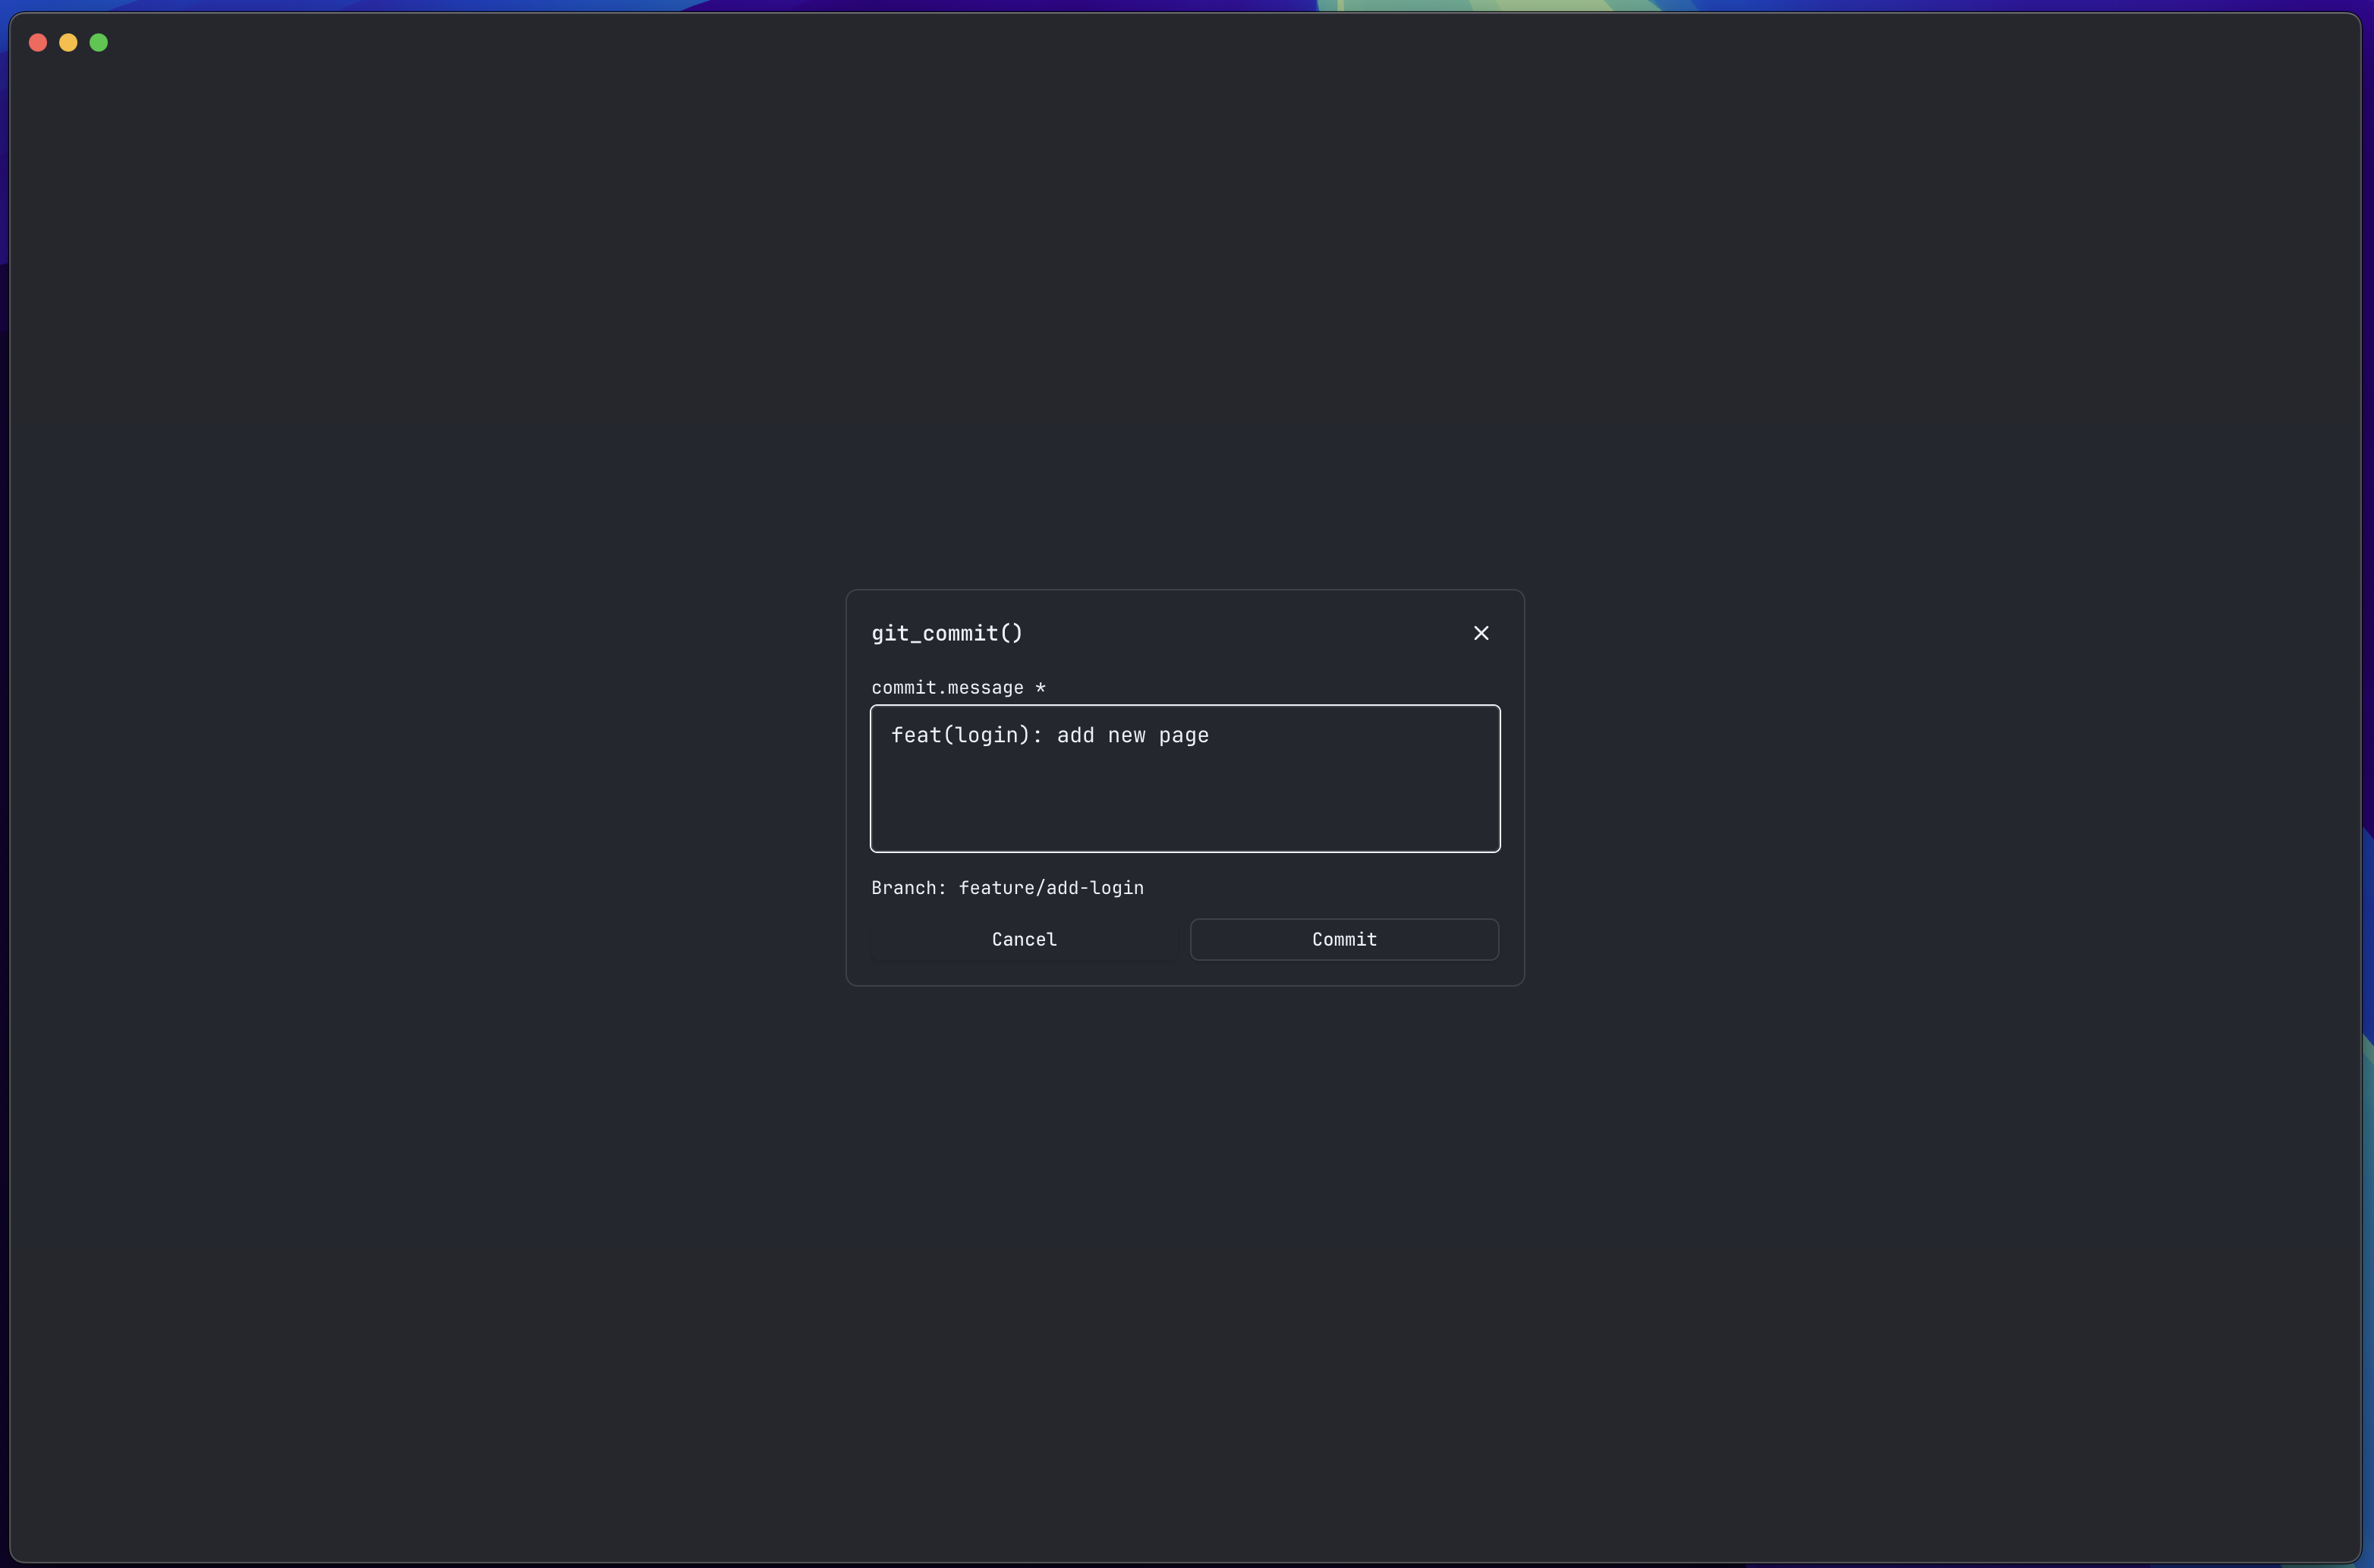
Task: Select the commit message text
Action: 1048,735
